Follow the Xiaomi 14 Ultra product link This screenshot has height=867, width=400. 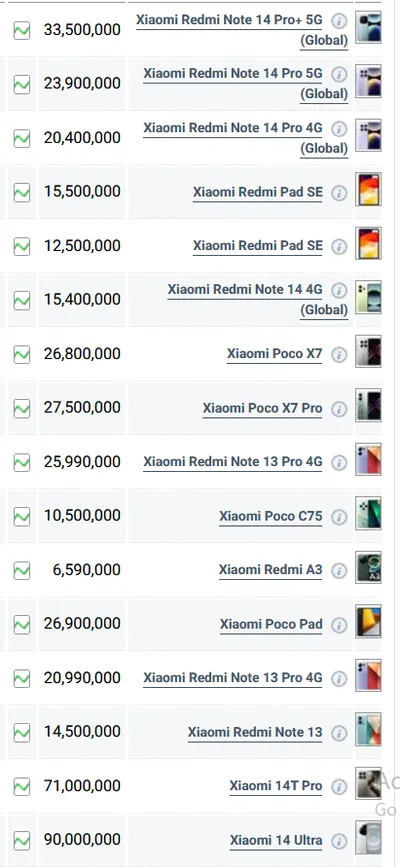tap(276, 840)
